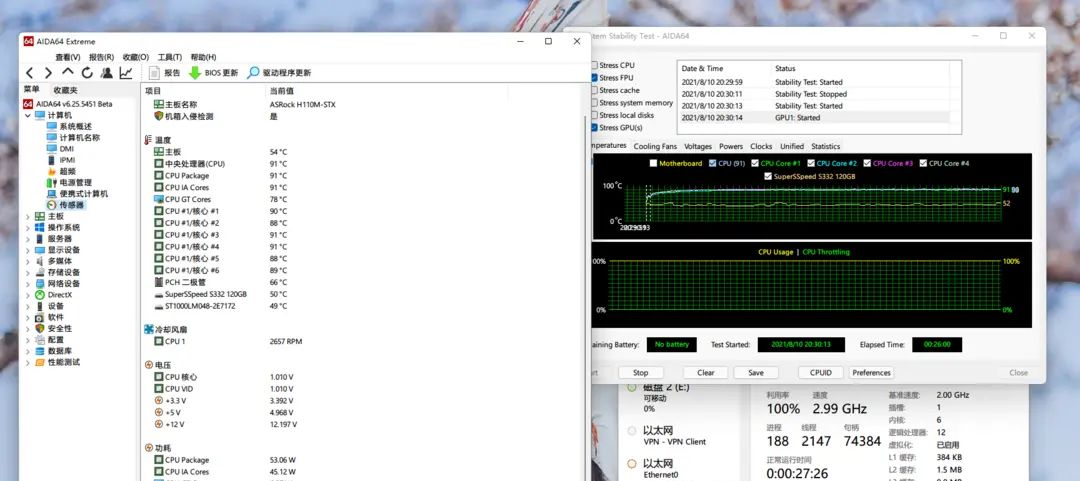1080x481 pixels.
Task: Click the Clear button
Action: (x=705, y=373)
